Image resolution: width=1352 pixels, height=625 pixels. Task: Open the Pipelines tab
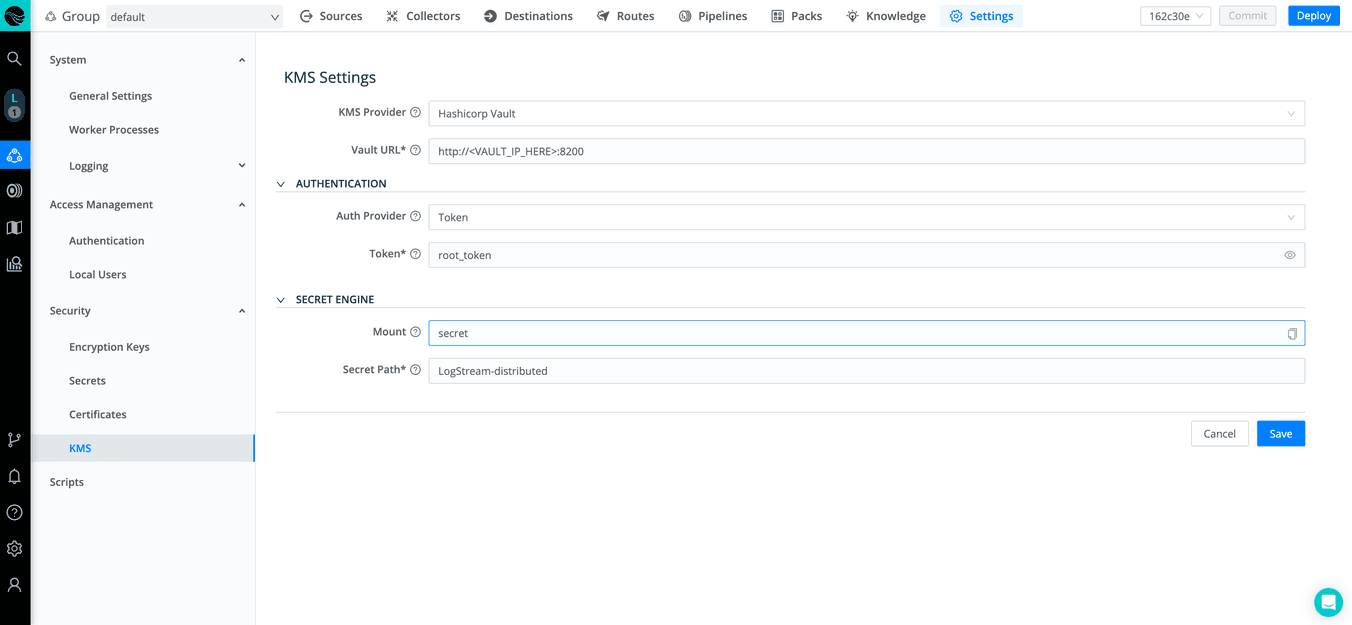712,16
